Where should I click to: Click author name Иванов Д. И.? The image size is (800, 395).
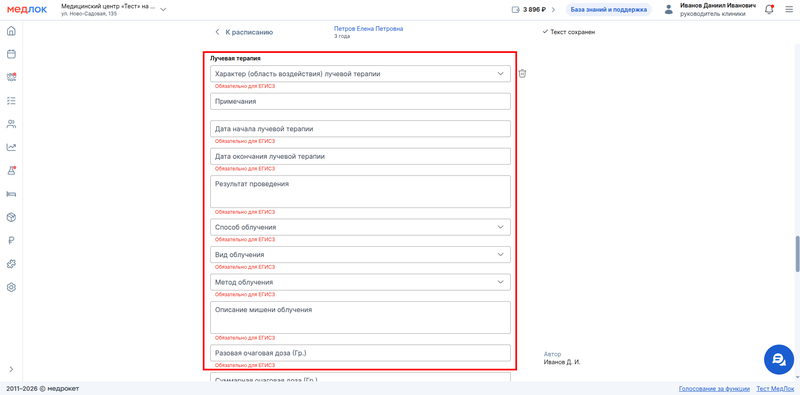click(x=562, y=362)
